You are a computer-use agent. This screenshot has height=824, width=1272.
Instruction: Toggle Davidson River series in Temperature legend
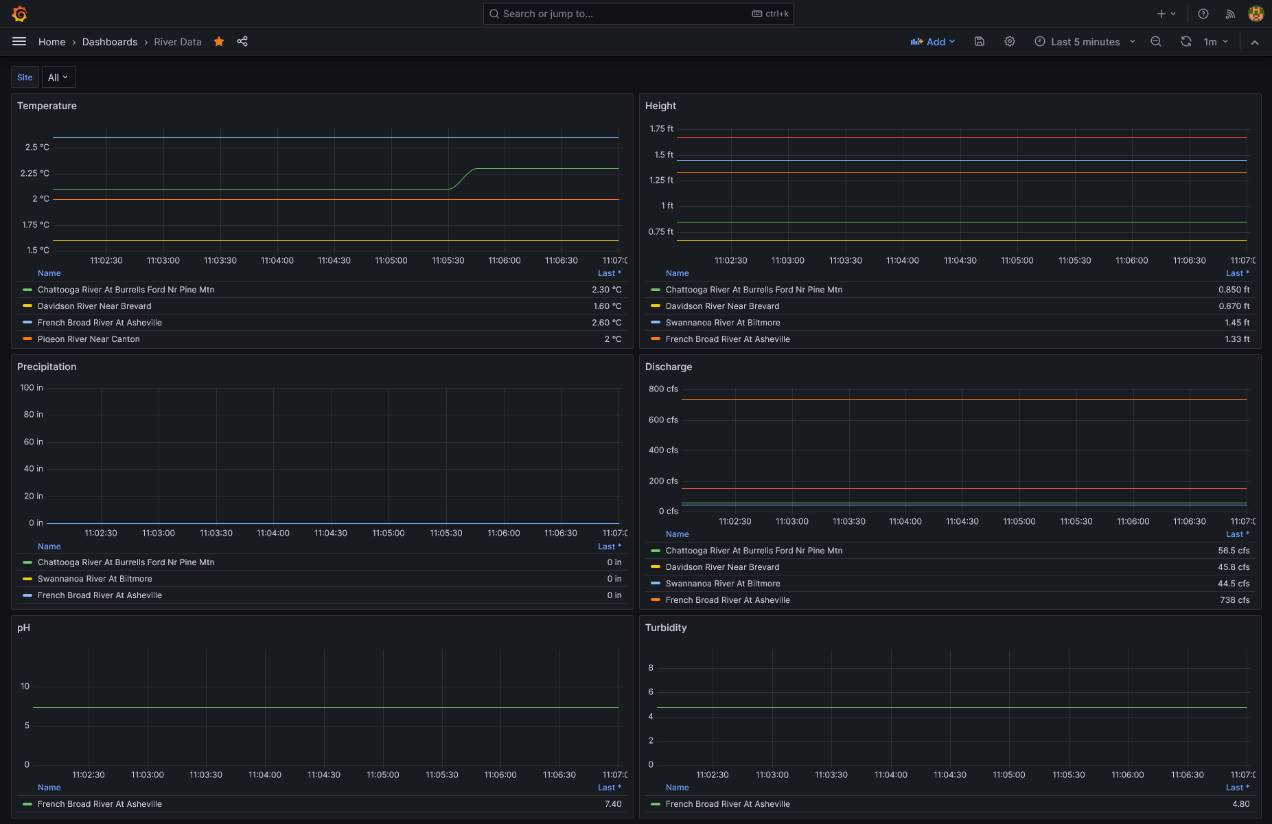pos(94,306)
